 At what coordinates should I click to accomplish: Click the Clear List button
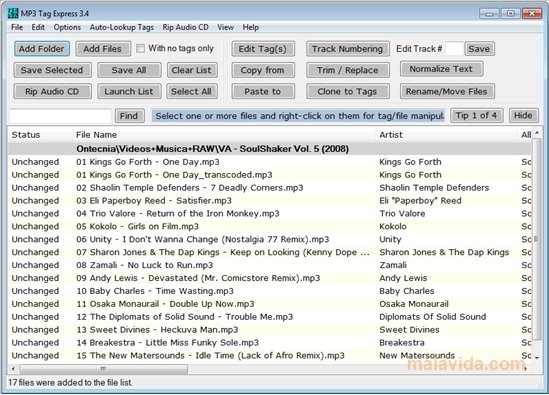coord(192,70)
